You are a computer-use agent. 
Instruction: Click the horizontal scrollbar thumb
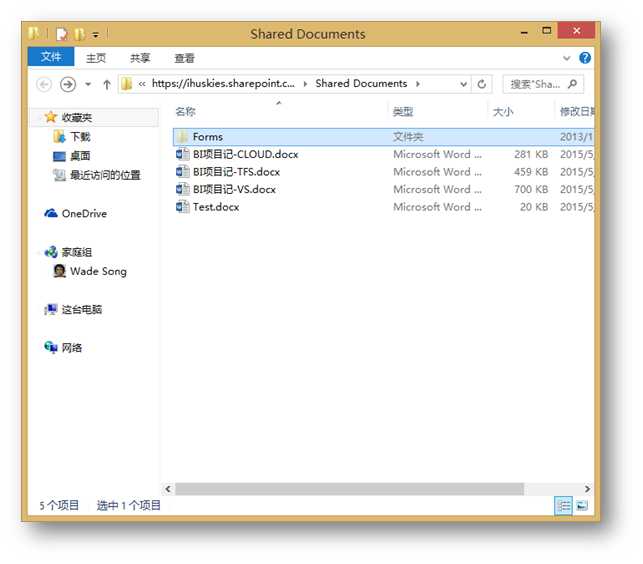point(349,489)
